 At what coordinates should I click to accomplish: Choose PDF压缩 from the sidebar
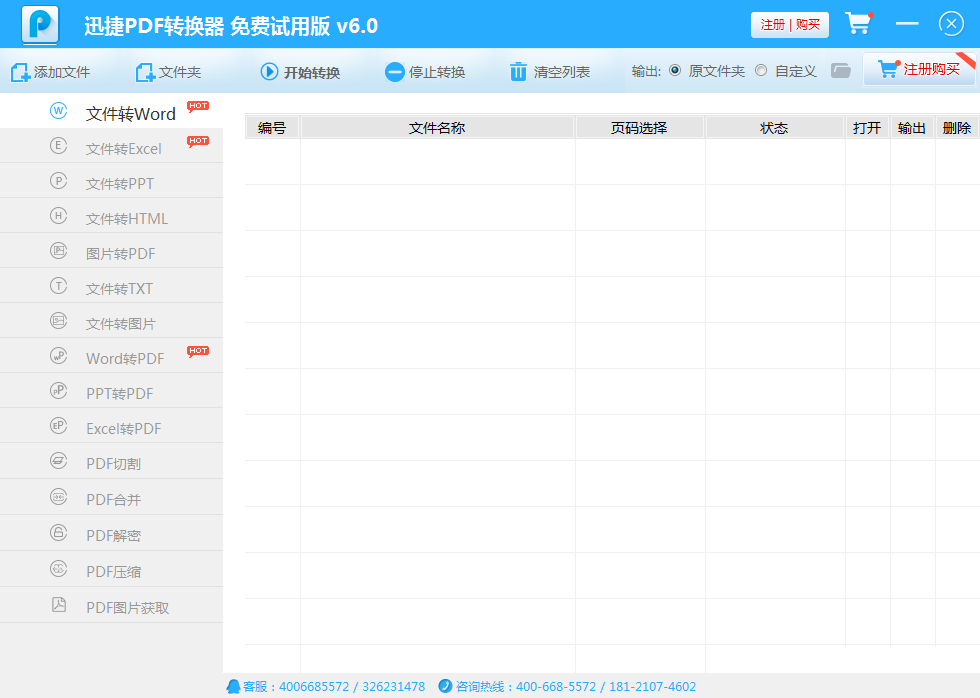point(113,572)
